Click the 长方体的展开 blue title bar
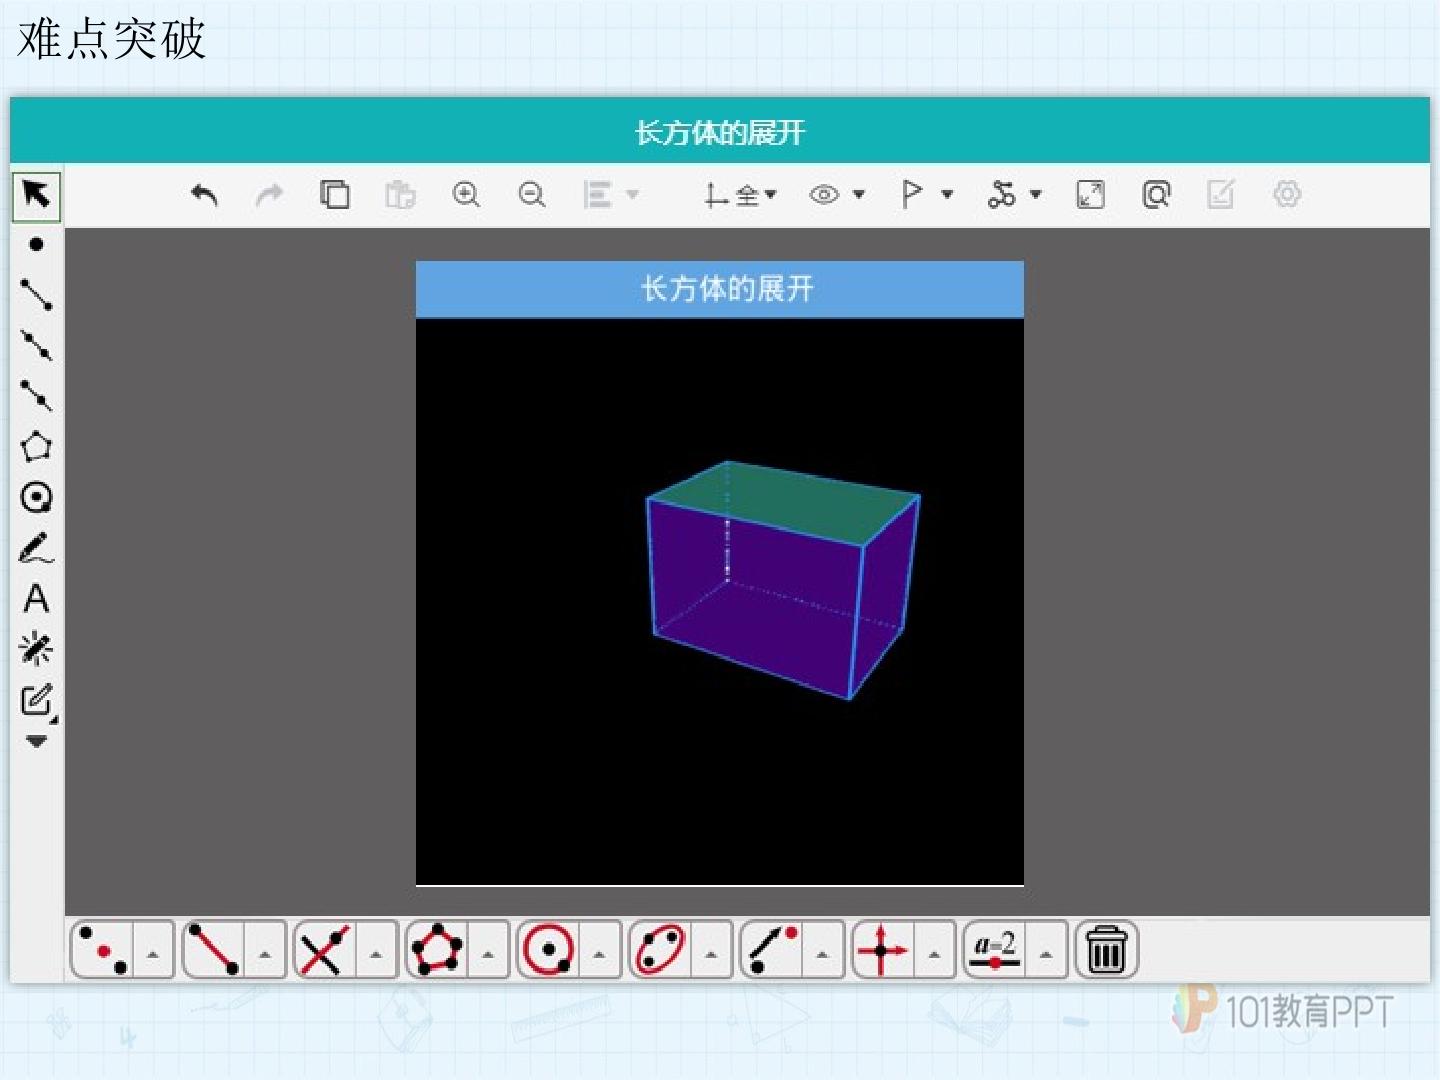 [x=720, y=290]
